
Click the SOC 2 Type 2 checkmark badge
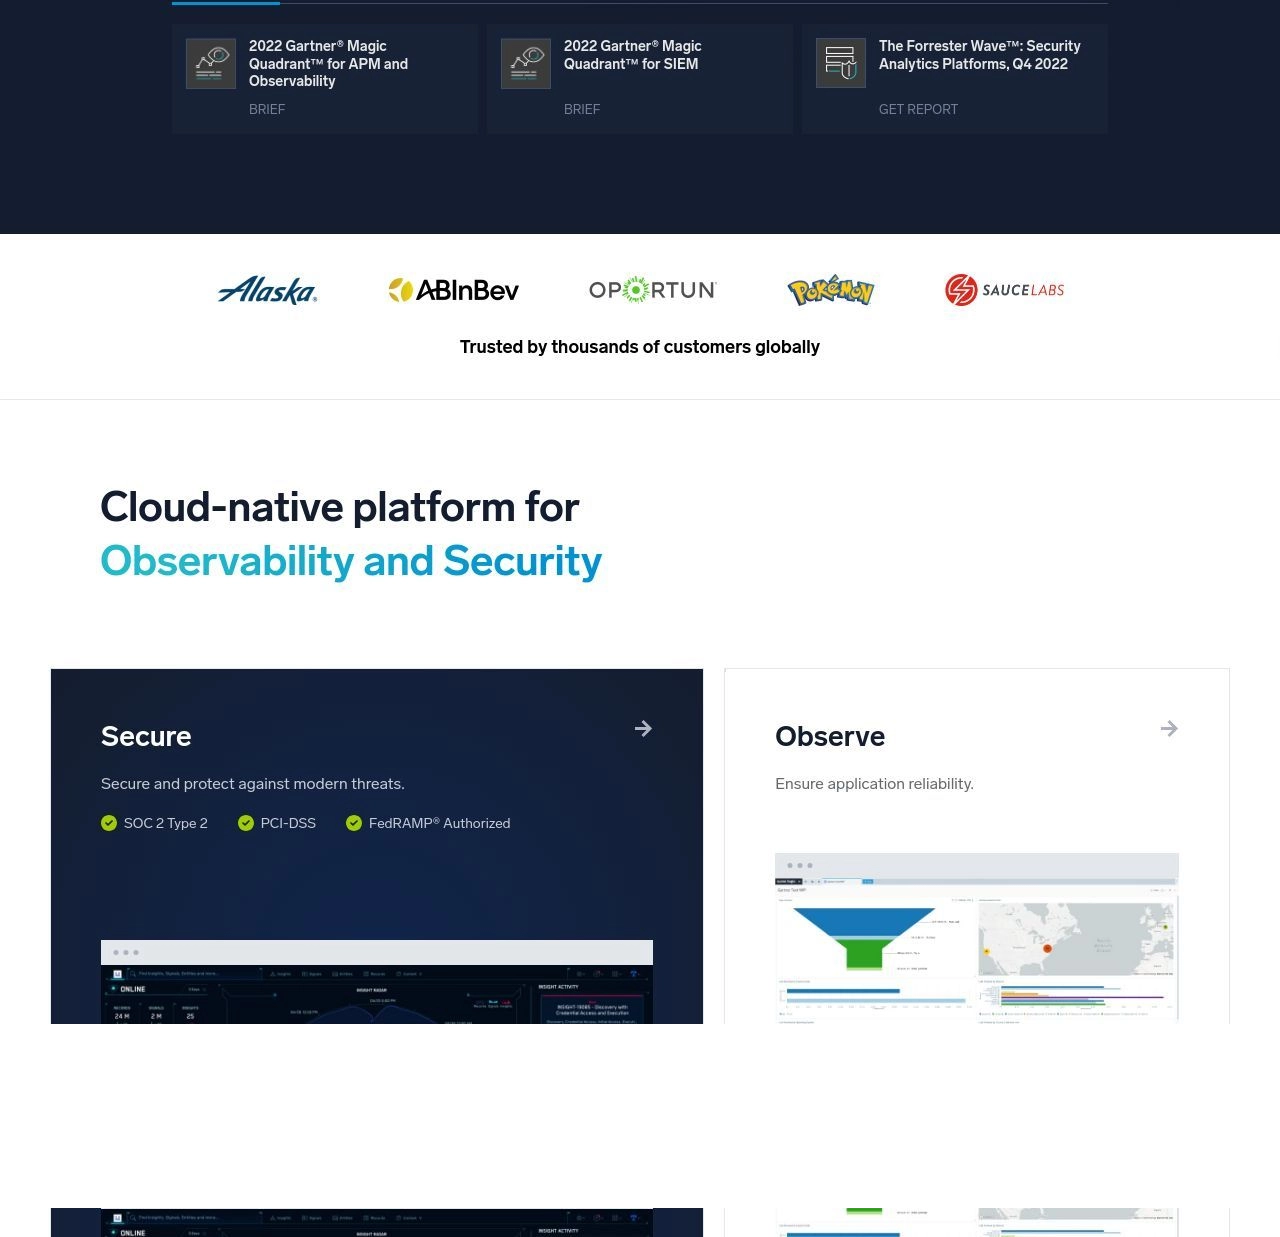pyautogui.click(x=109, y=823)
